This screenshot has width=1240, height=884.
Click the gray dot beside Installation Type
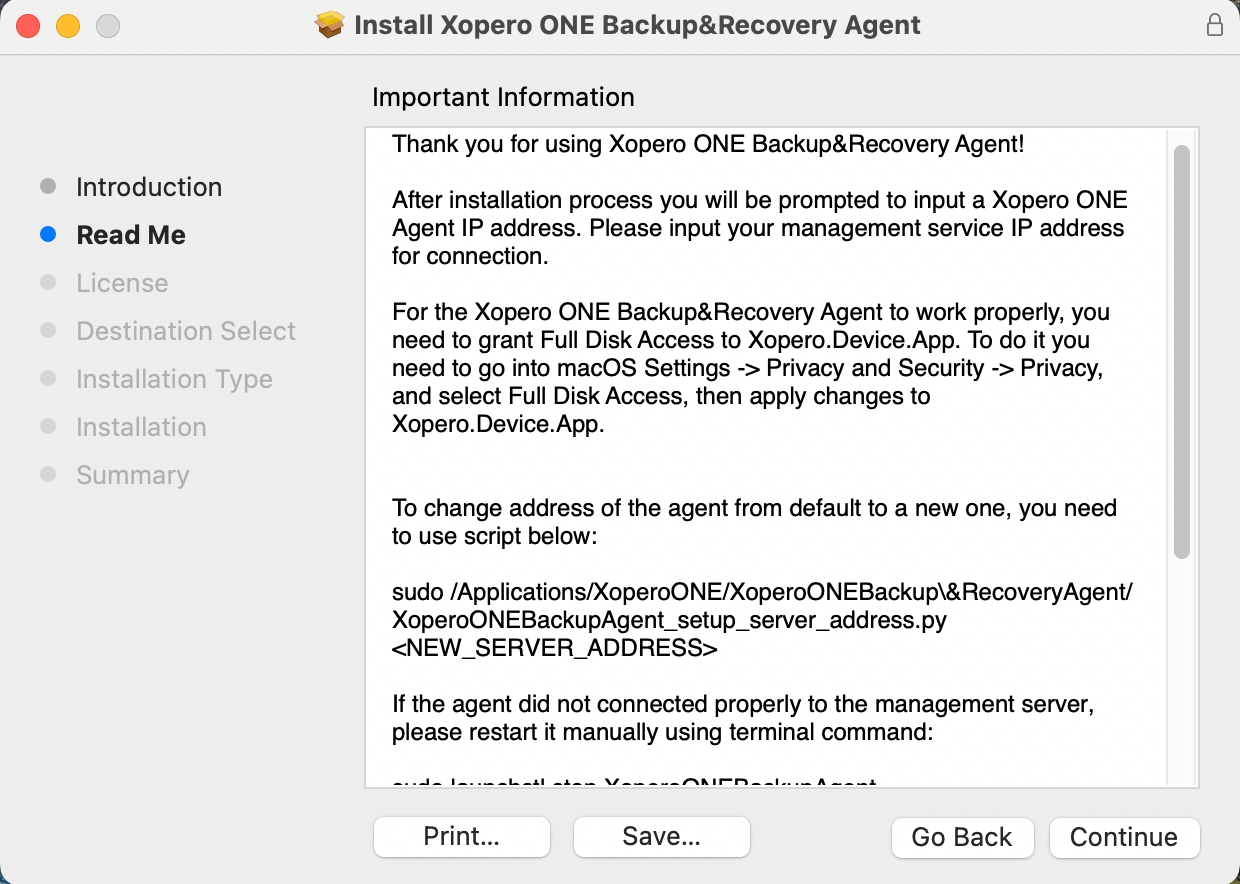pos(50,378)
